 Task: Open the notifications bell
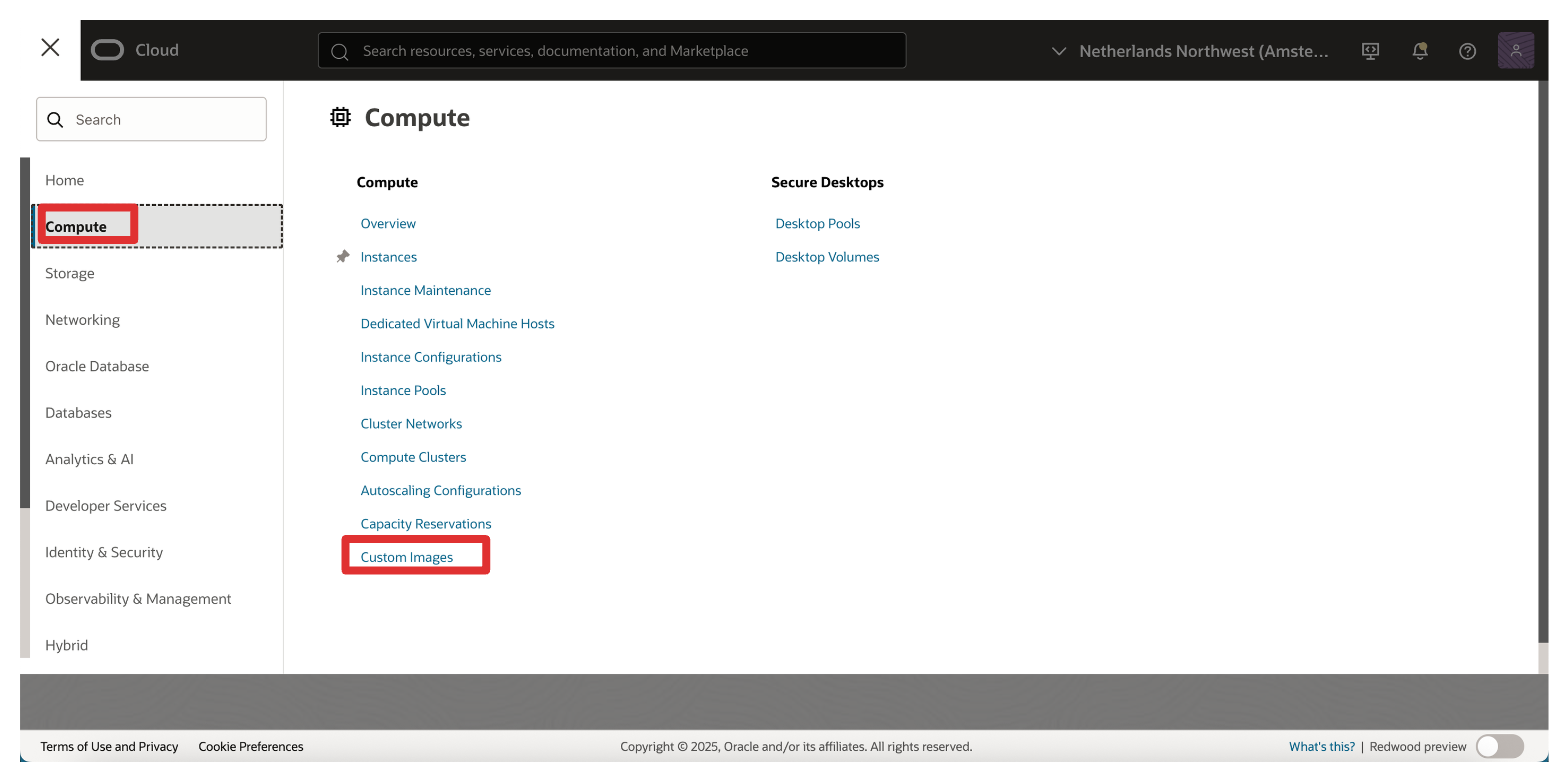point(1419,51)
